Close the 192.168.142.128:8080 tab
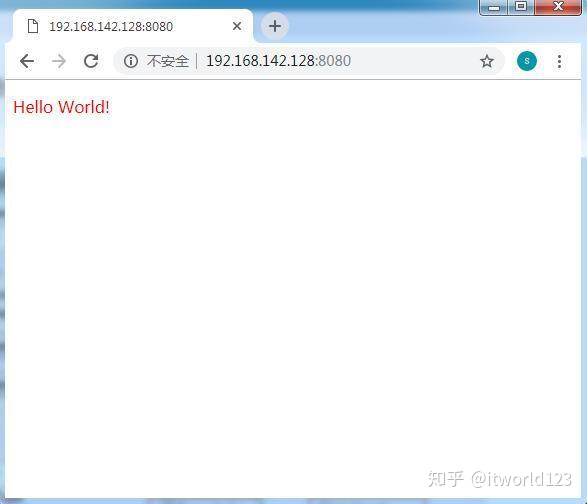 (x=237, y=26)
